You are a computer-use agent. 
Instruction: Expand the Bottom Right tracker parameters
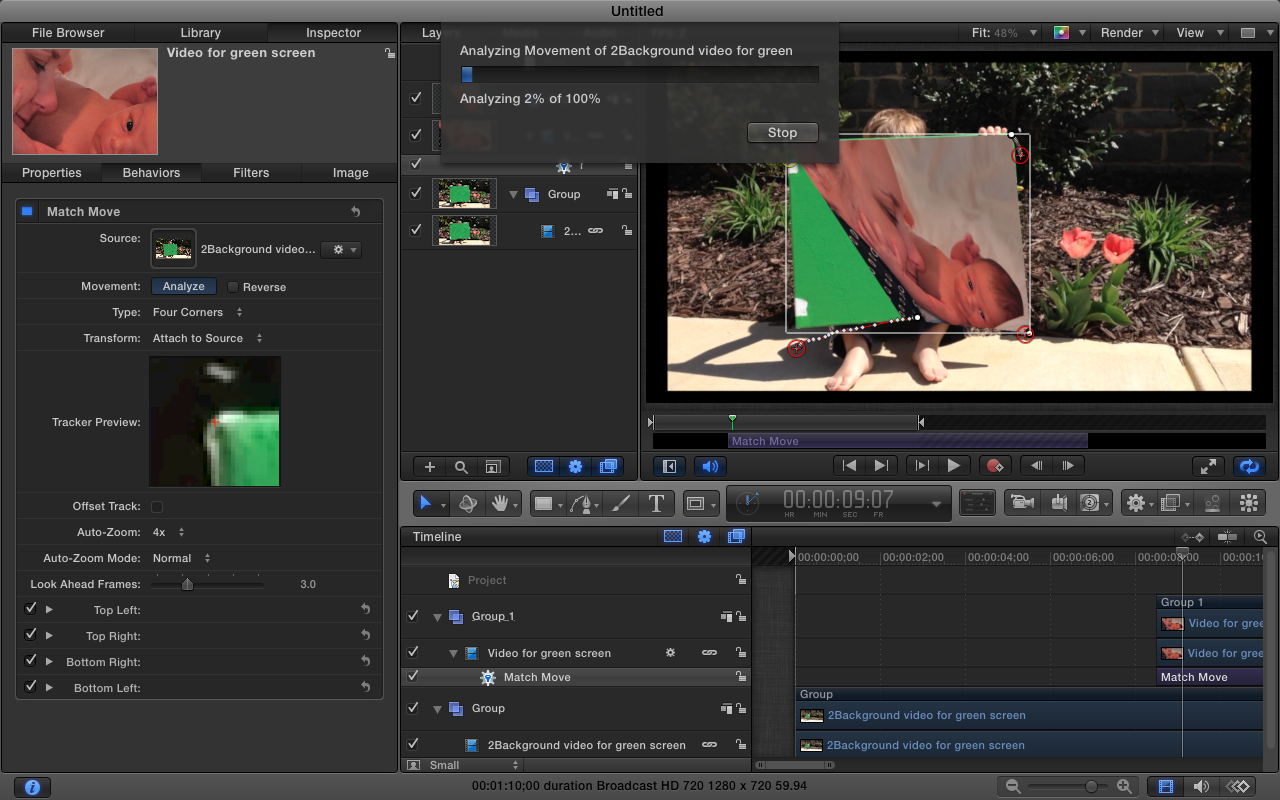pos(49,662)
